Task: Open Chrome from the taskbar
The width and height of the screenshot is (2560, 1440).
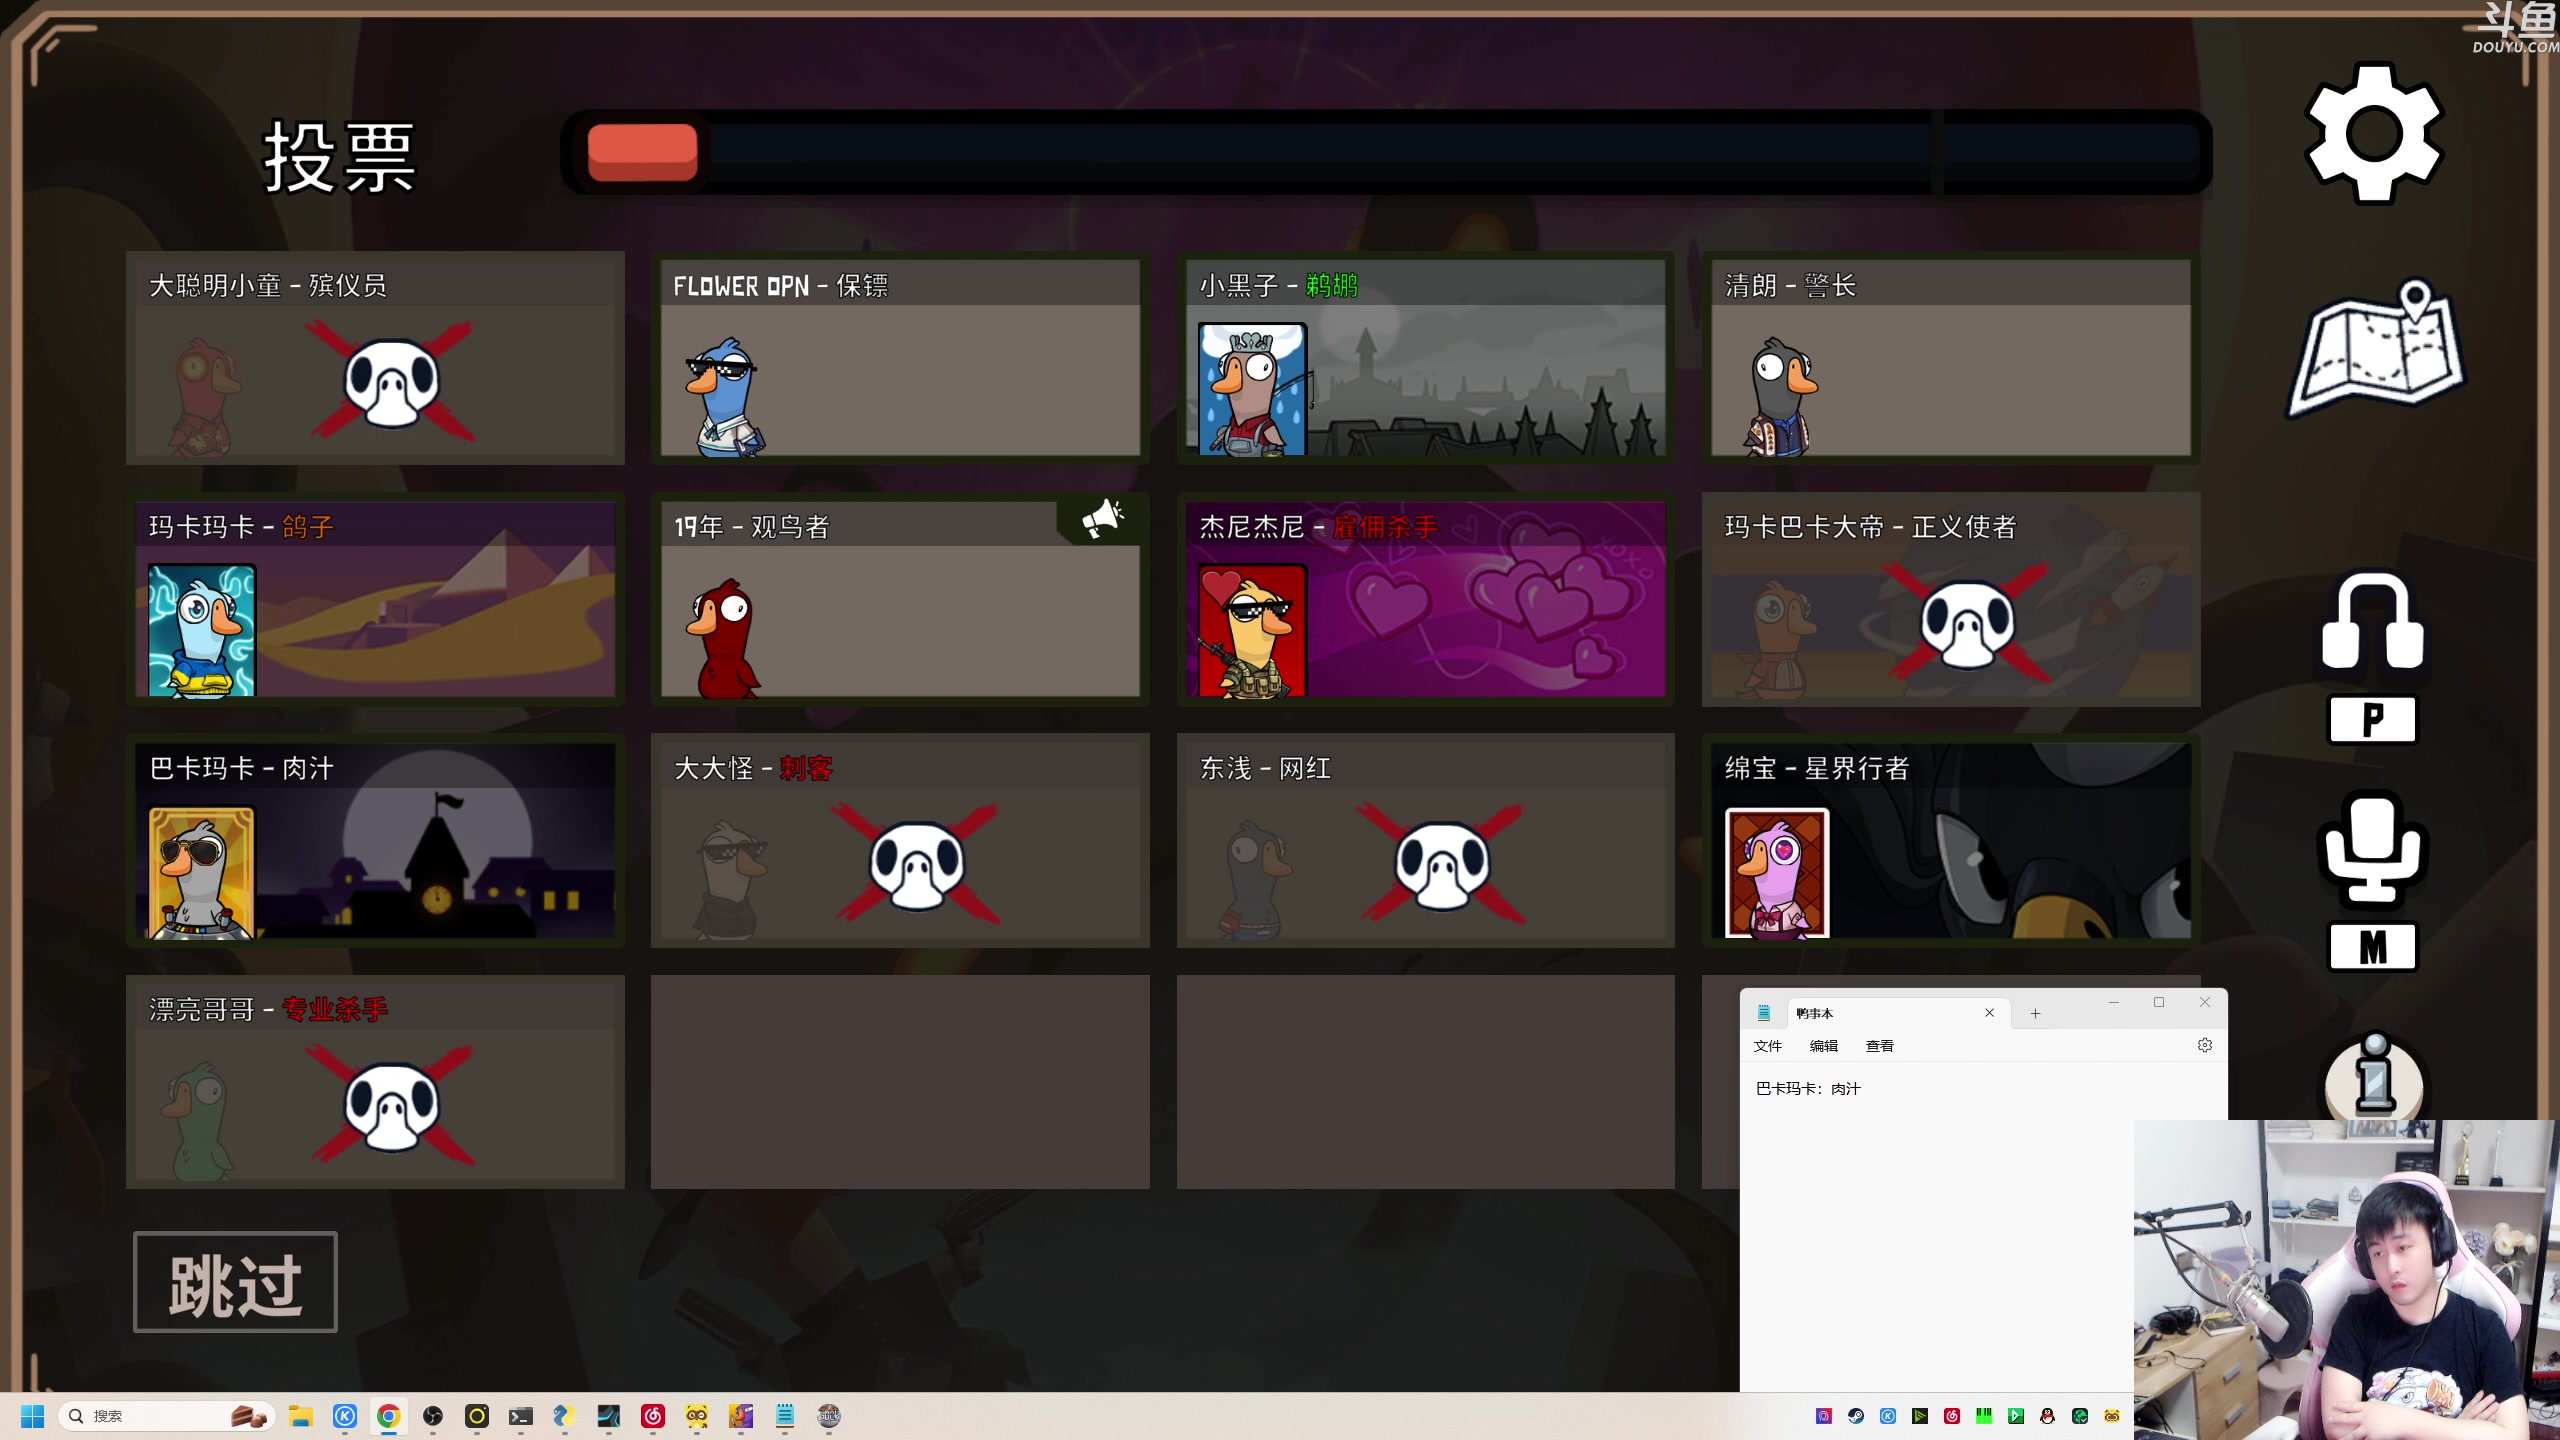Action: coord(388,1416)
